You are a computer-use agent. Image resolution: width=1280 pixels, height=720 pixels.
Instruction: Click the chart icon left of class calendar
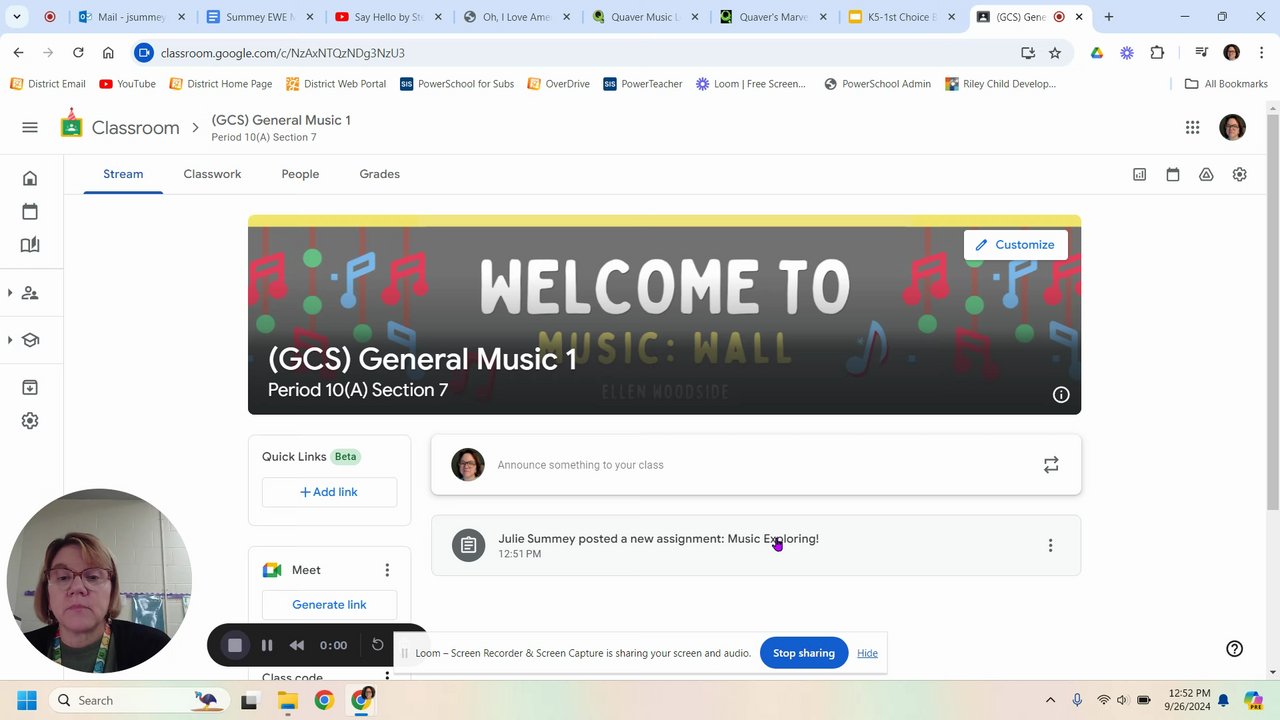point(1139,174)
